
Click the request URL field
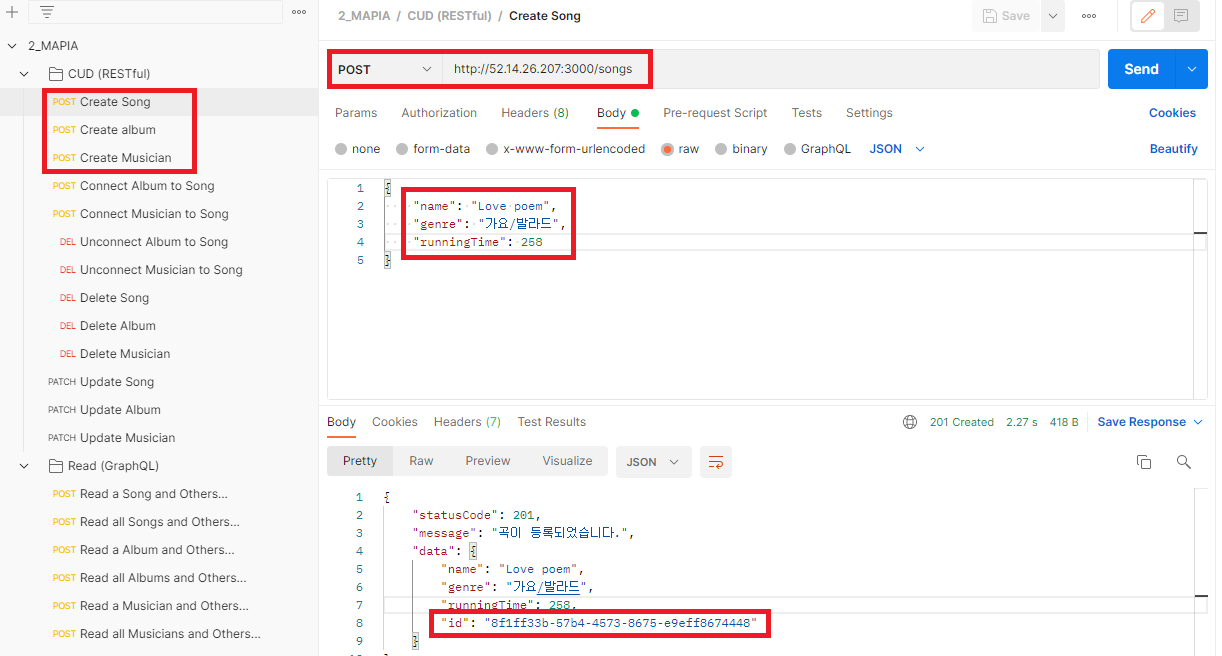[x=770, y=69]
